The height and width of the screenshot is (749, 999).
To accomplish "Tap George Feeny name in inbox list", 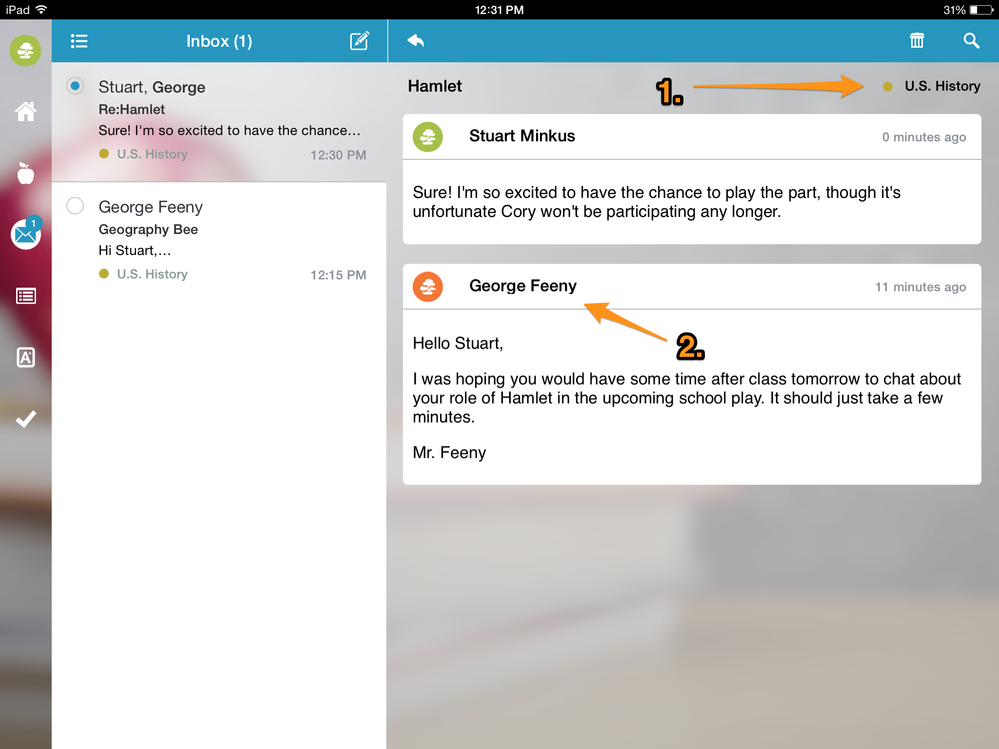I will tap(150, 207).
